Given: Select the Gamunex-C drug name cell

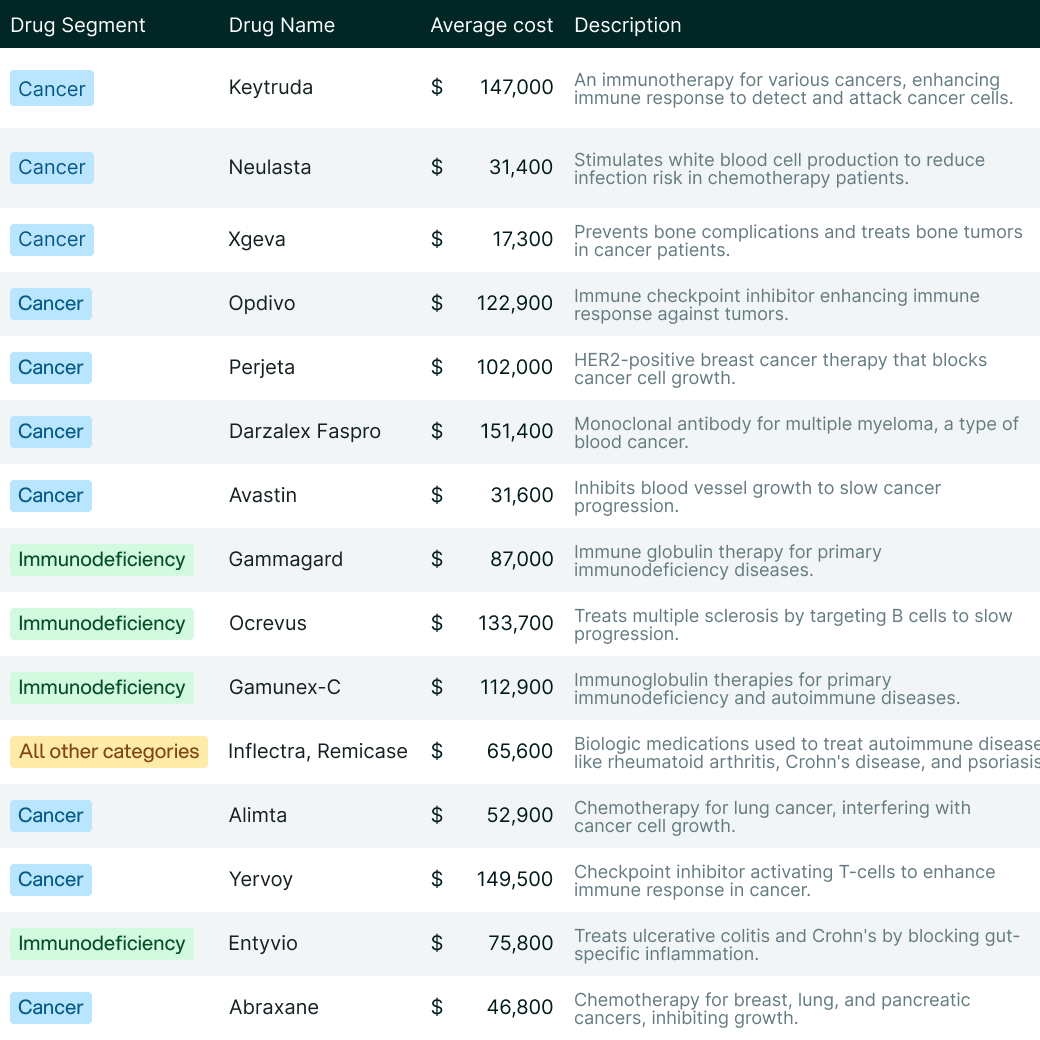Looking at the screenshot, I should [285, 688].
